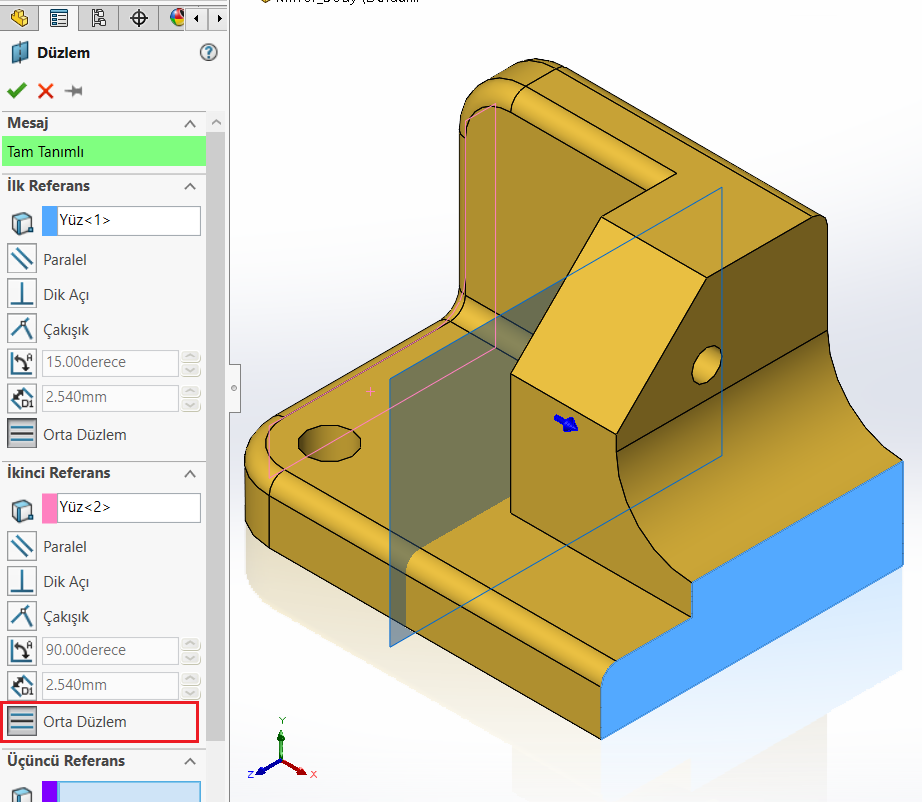Screen dimensions: 922x802
Task: Activate the Üçüncü Referans selection box
Action: click(128, 792)
